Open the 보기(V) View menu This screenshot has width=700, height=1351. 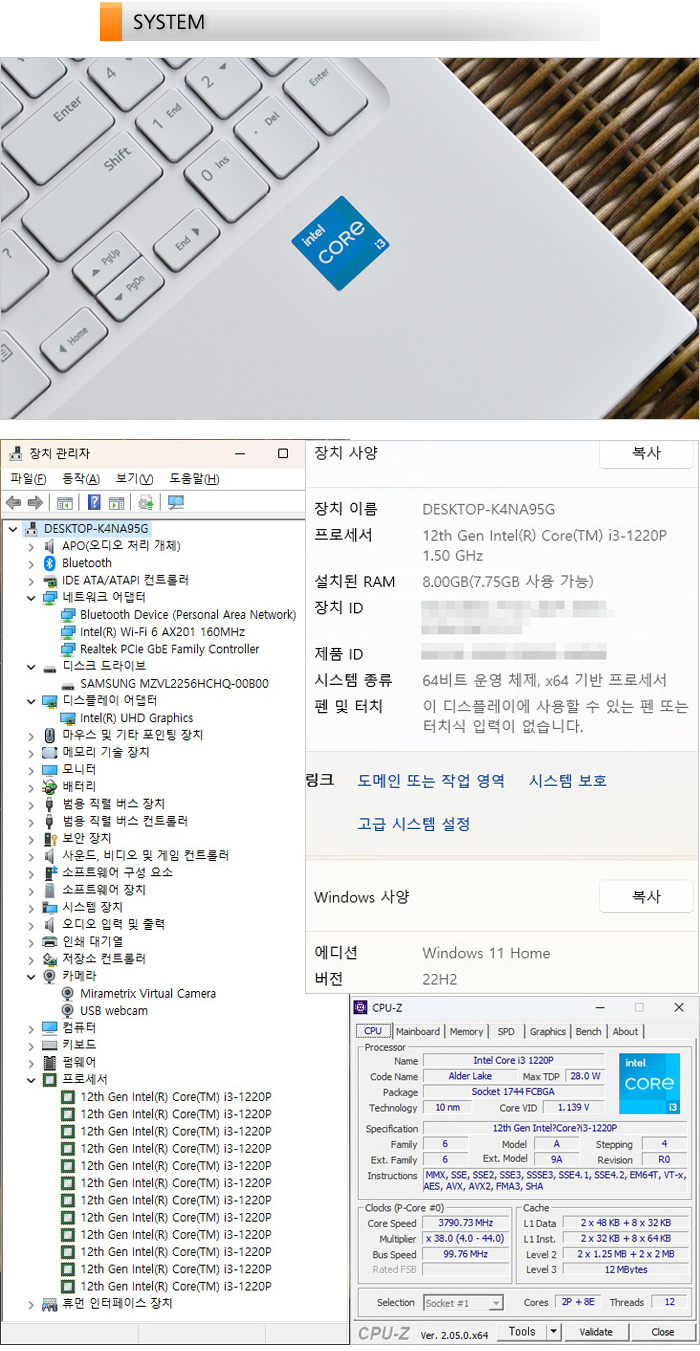point(134,479)
